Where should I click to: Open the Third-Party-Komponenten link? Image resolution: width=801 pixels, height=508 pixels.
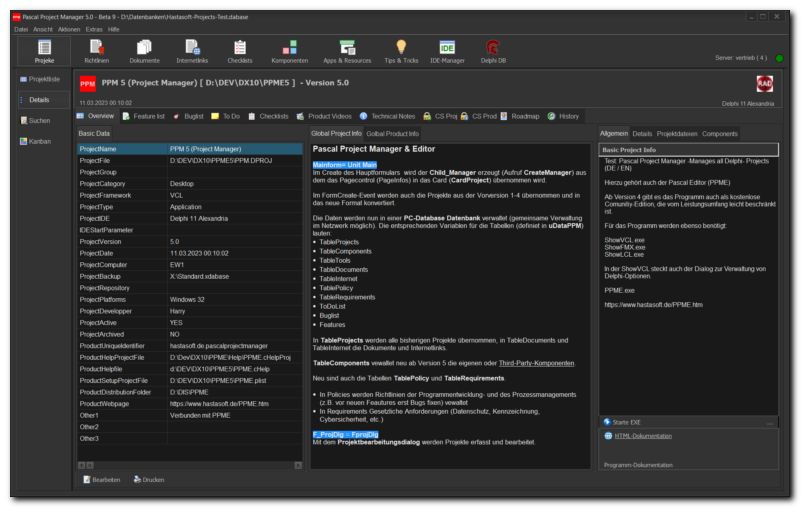(x=536, y=363)
